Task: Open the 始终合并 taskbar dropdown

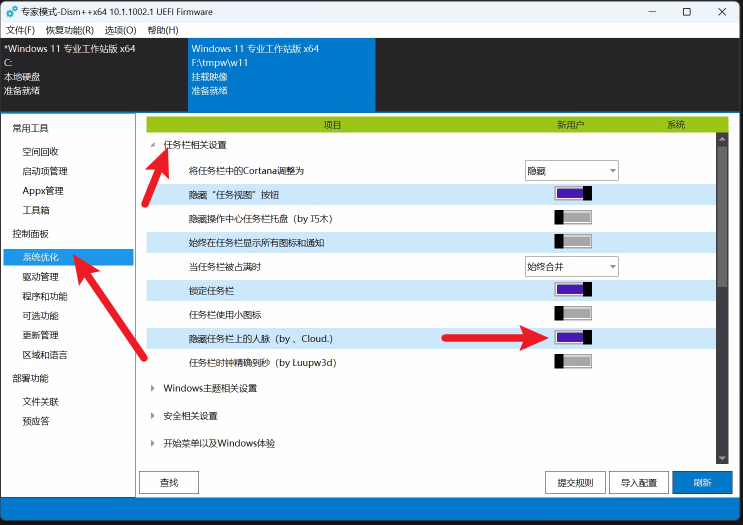Action: 572,266
